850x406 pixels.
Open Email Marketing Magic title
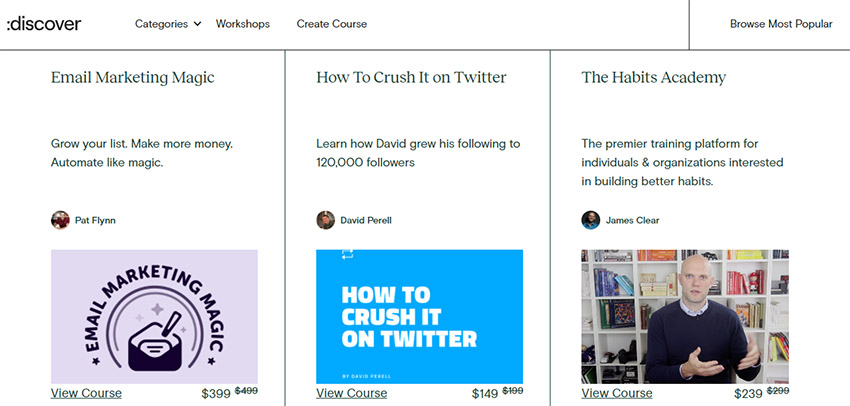[133, 78]
